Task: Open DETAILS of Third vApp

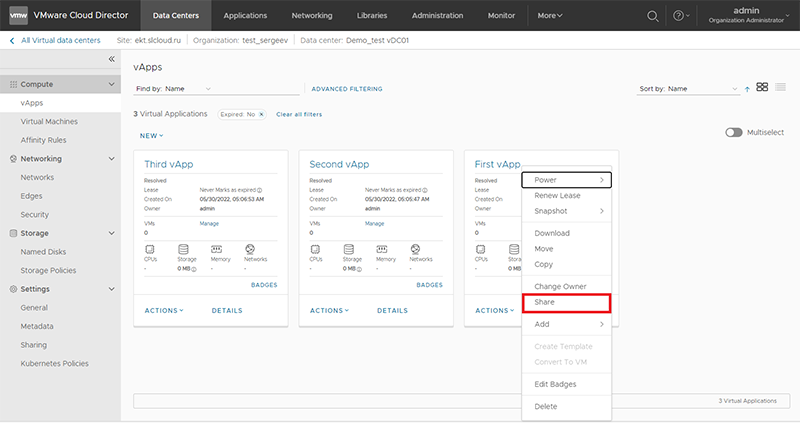Action: [x=227, y=310]
